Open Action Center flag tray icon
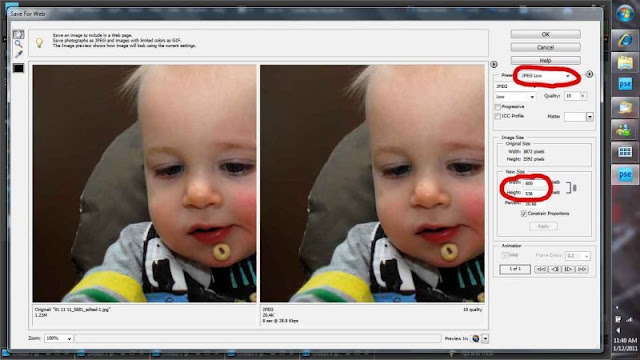 click(x=618, y=319)
